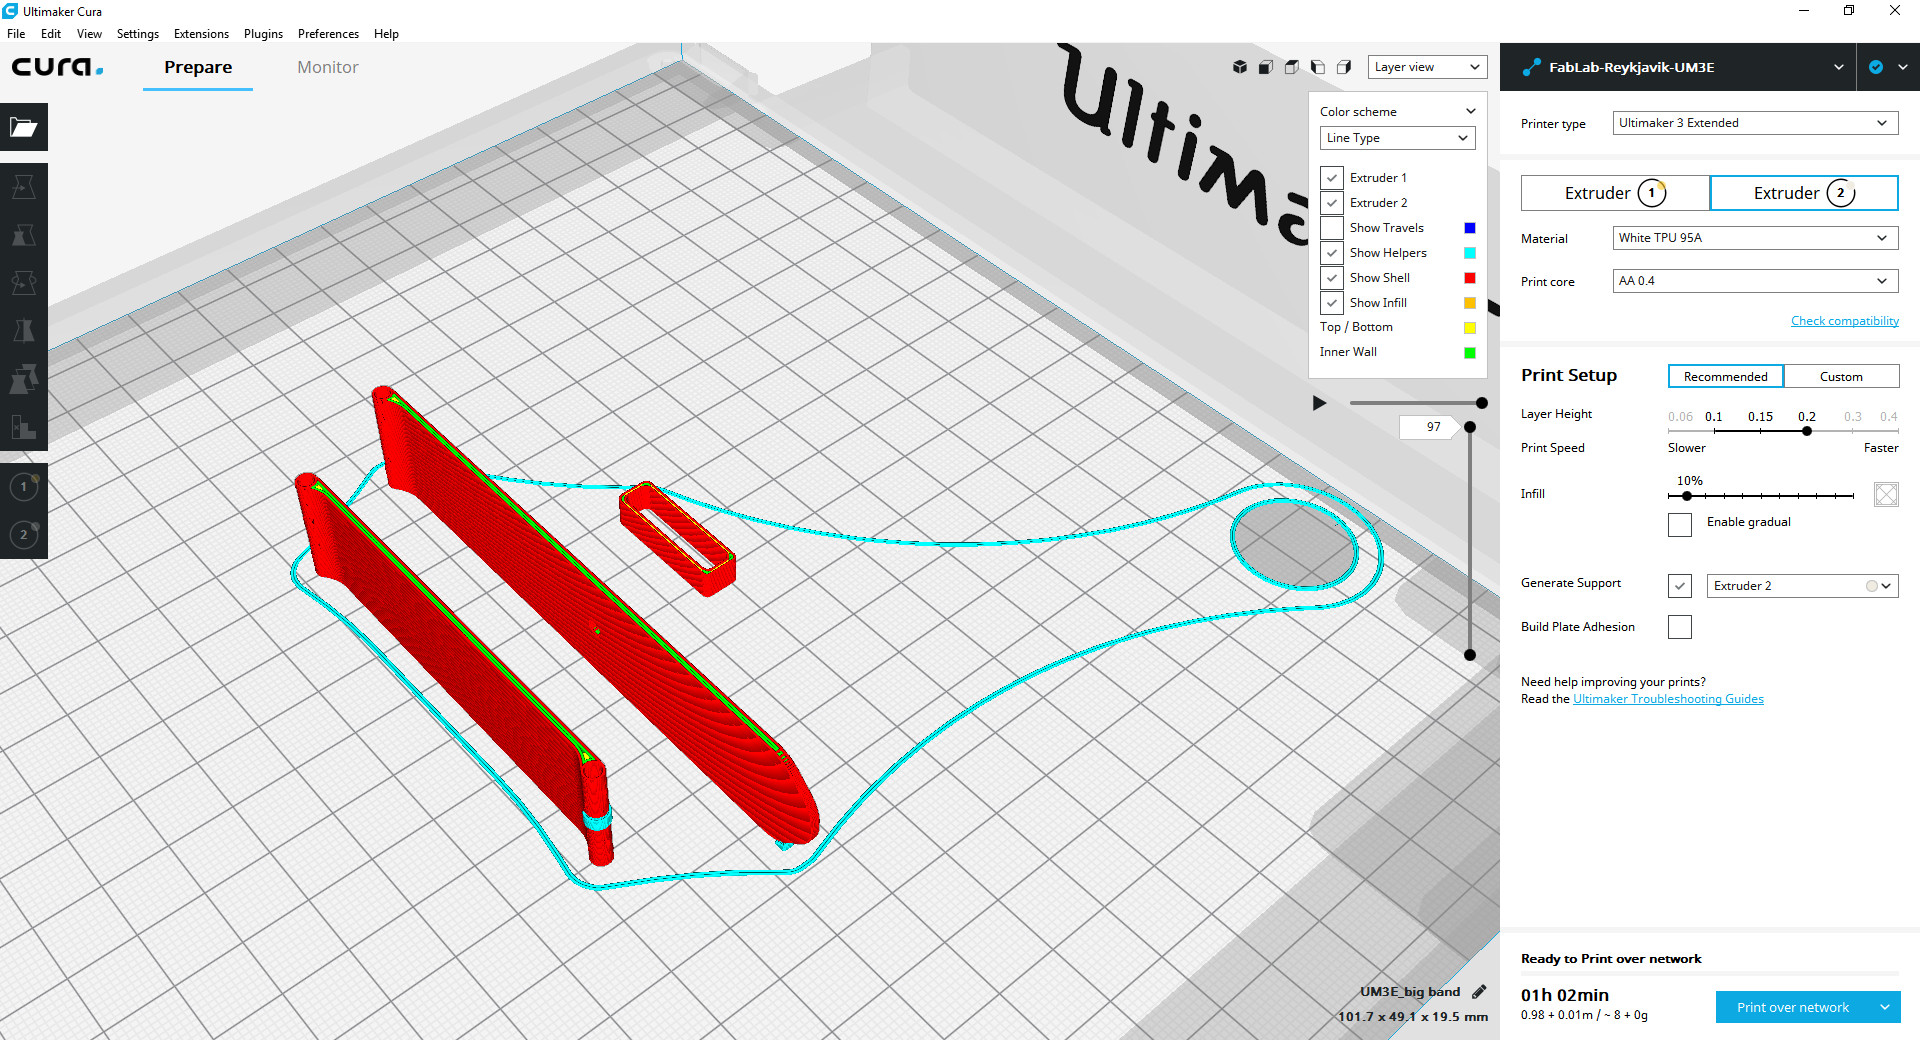The height and width of the screenshot is (1040, 1920).
Task: Switch to the Monitor tab
Action: coord(328,67)
